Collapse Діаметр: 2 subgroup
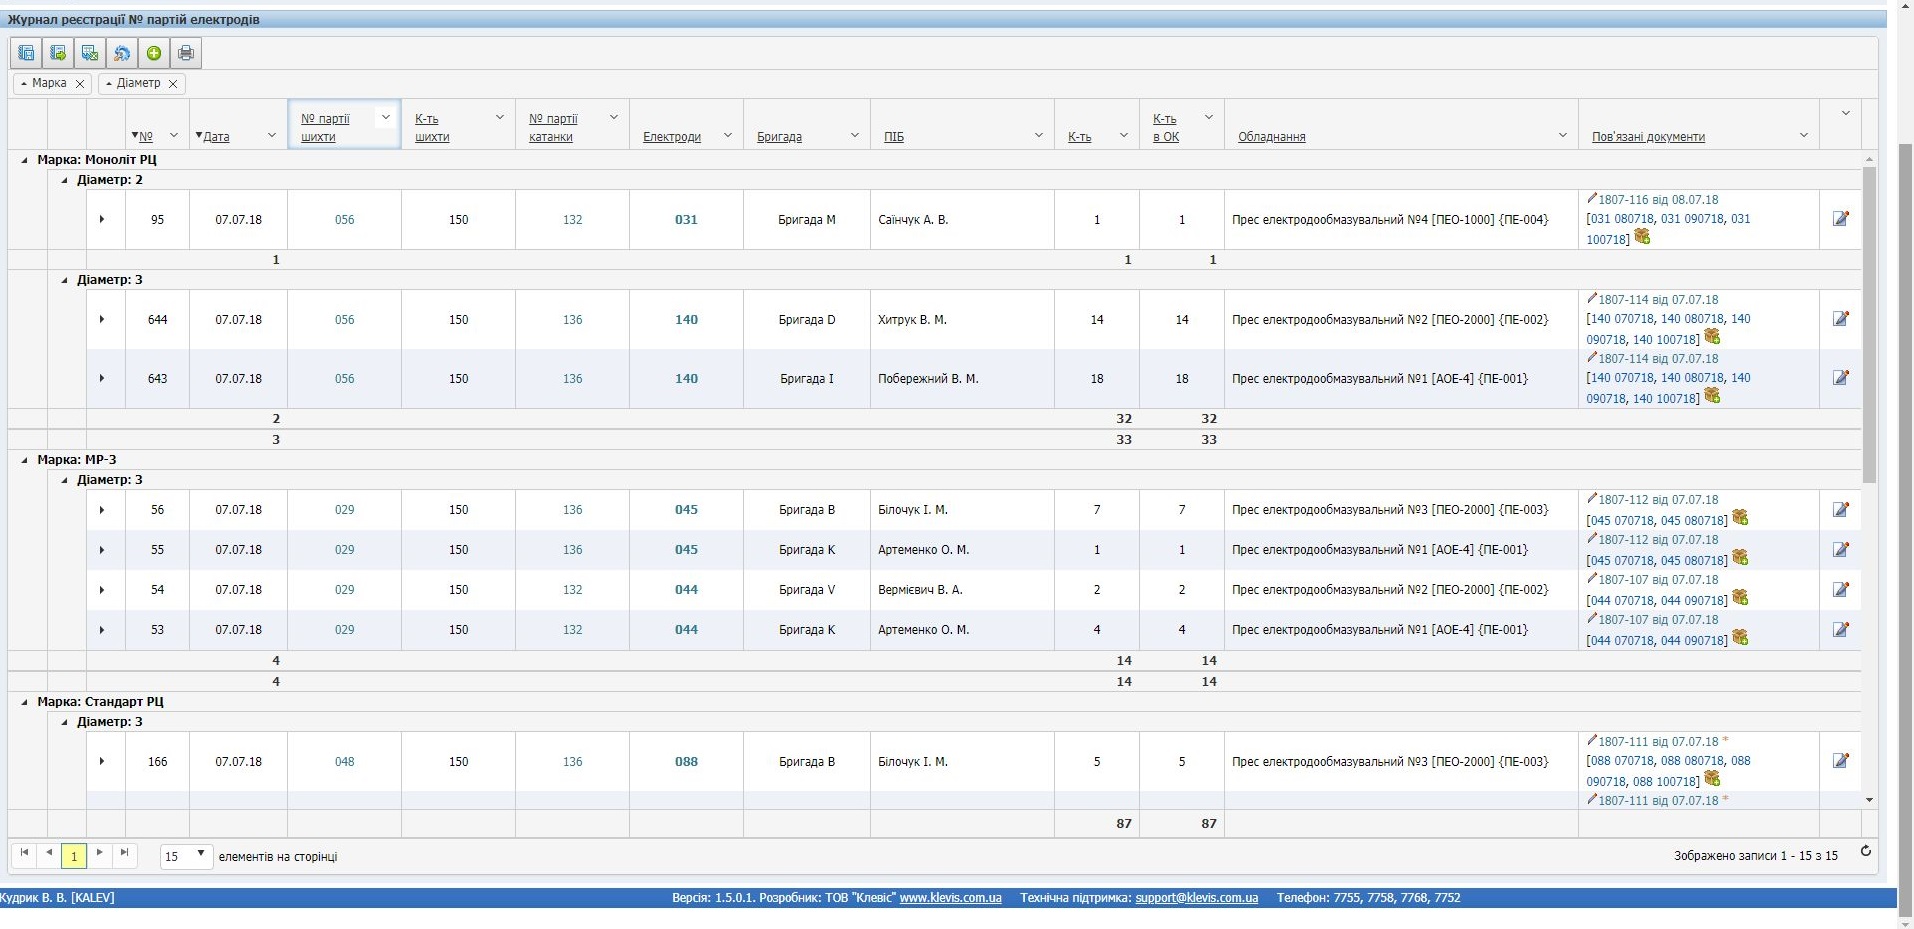This screenshot has height=929, width=1914. click(64, 181)
